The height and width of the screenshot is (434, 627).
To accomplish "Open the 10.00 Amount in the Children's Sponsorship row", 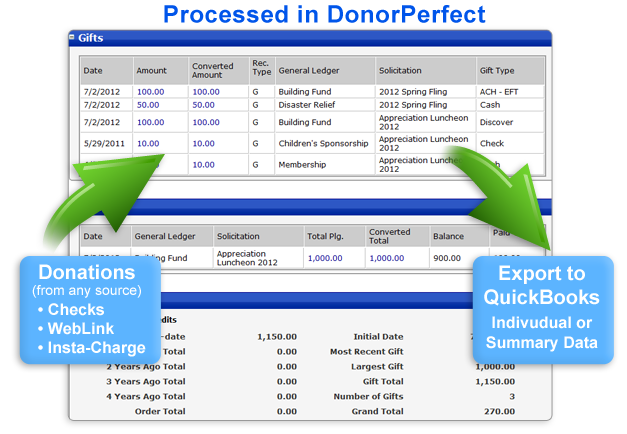I will [x=148, y=143].
